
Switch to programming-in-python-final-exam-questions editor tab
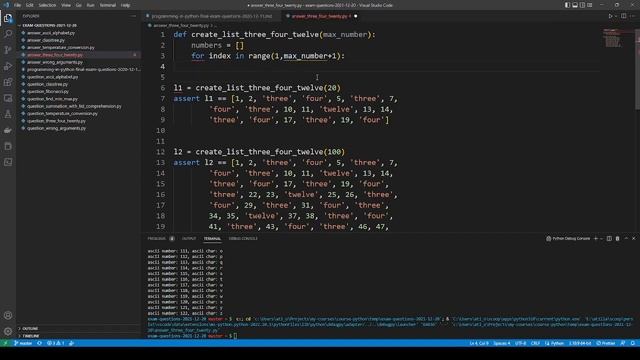tap(211, 16)
